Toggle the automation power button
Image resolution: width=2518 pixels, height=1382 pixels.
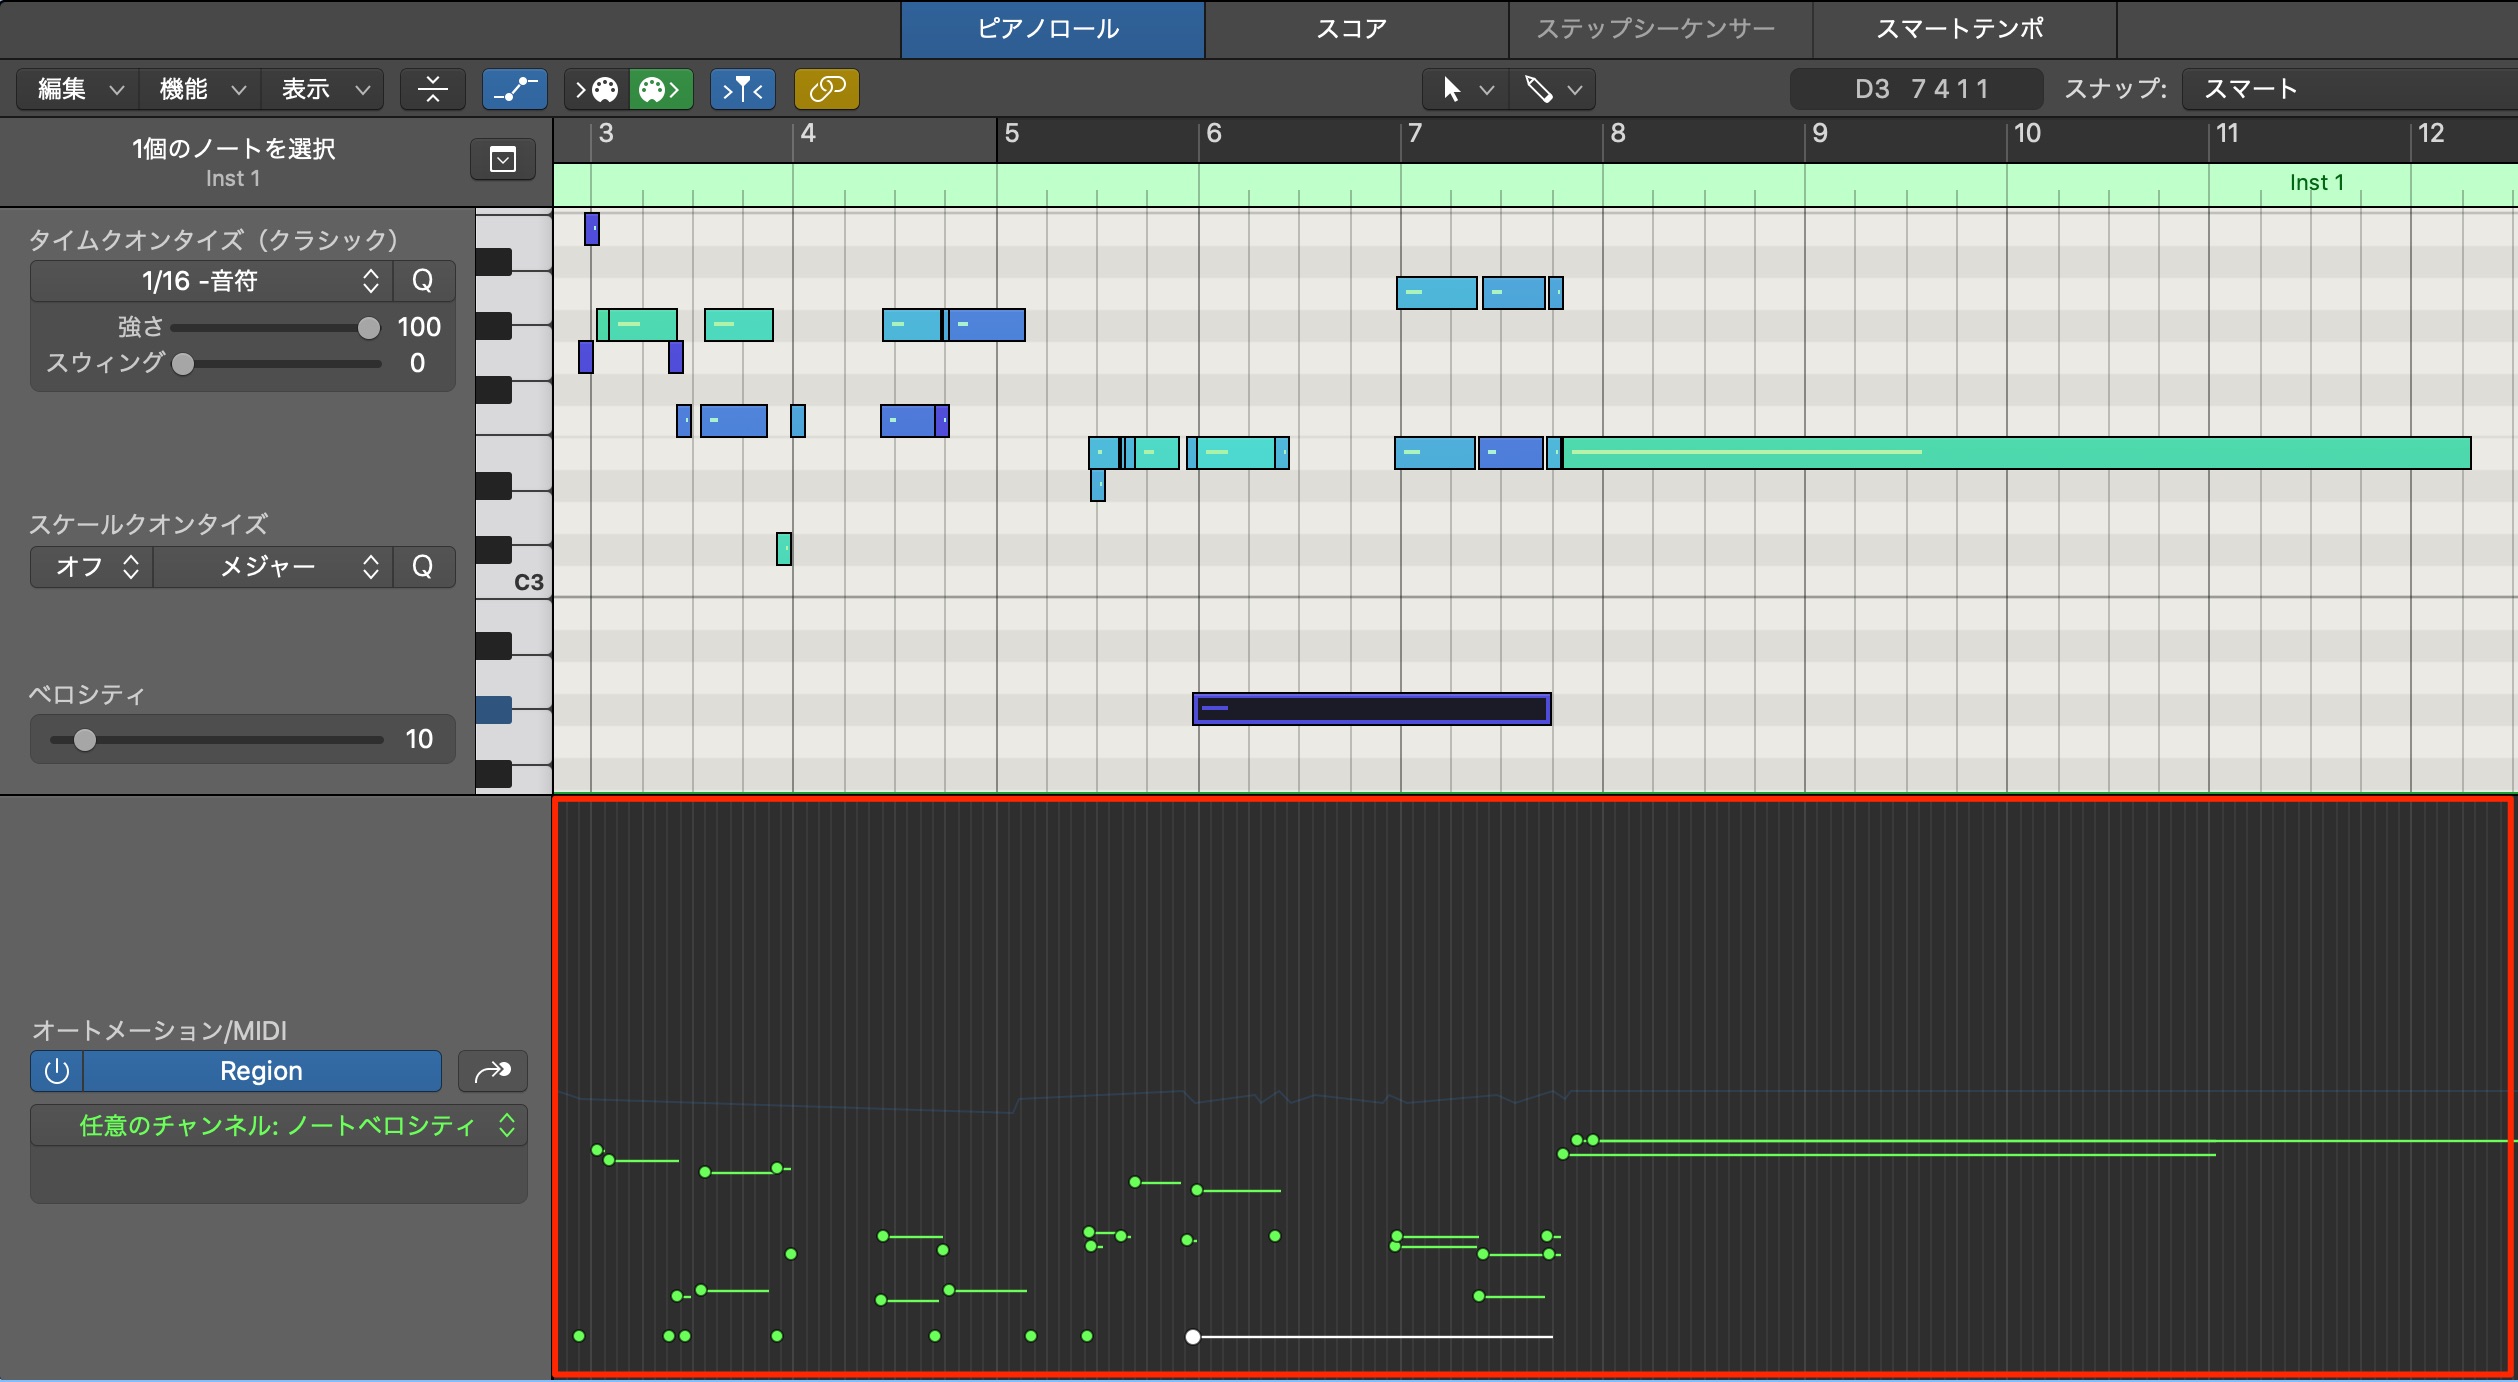pyautogui.click(x=57, y=1071)
